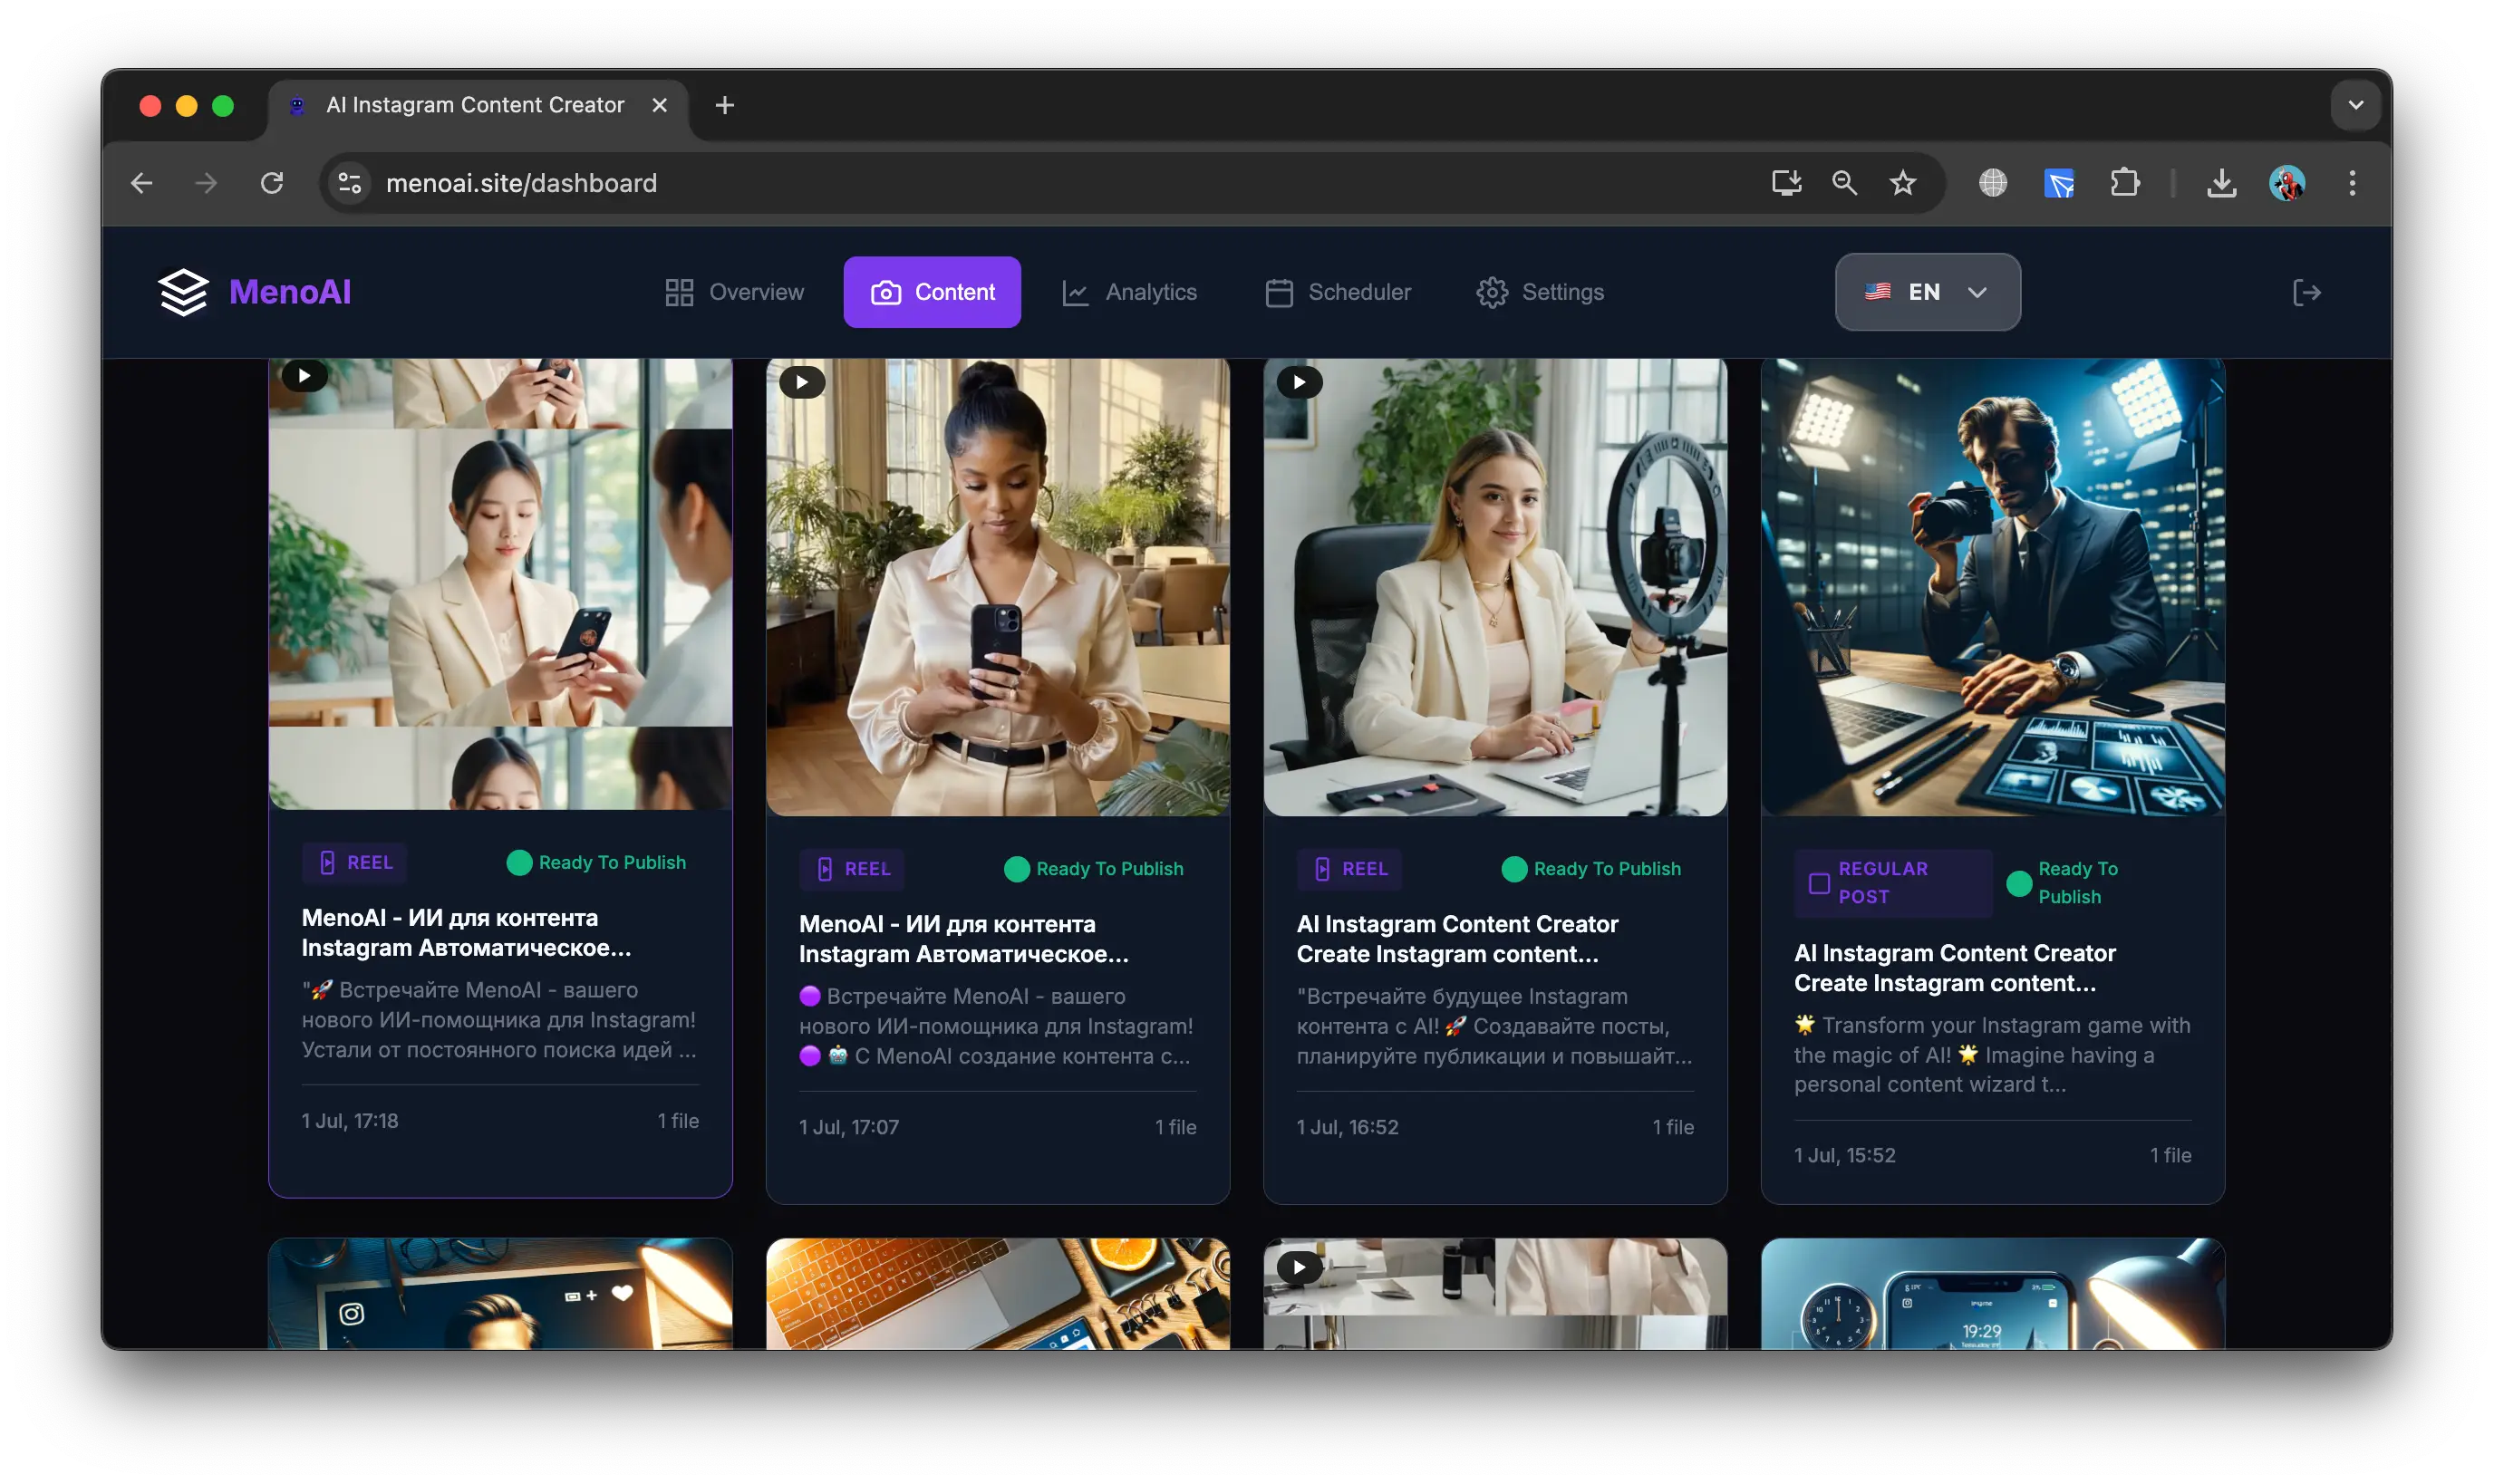The width and height of the screenshot is (2494, 1484).
Task: Click '1 file' on the 15:52 card
Action: tap(2170, 1155)
